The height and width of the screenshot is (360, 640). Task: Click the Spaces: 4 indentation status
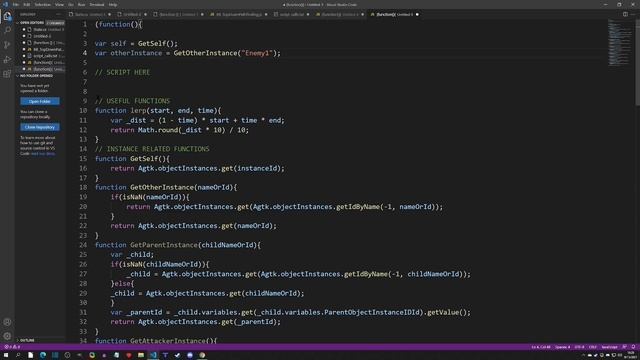(x=562, y=347)
